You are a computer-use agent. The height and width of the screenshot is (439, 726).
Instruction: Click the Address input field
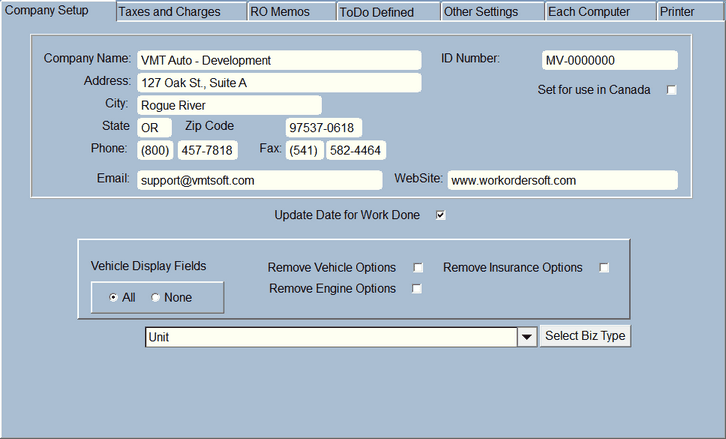pyautogui.click(x=279, y=83)
